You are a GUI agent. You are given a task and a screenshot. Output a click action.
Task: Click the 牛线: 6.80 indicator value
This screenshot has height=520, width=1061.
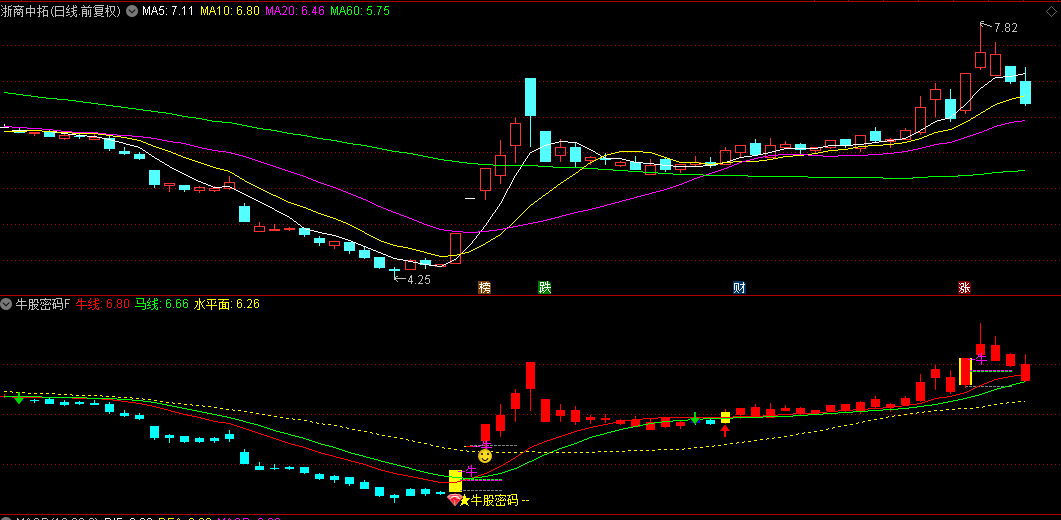pyautogui.click(x=102, y=305)
